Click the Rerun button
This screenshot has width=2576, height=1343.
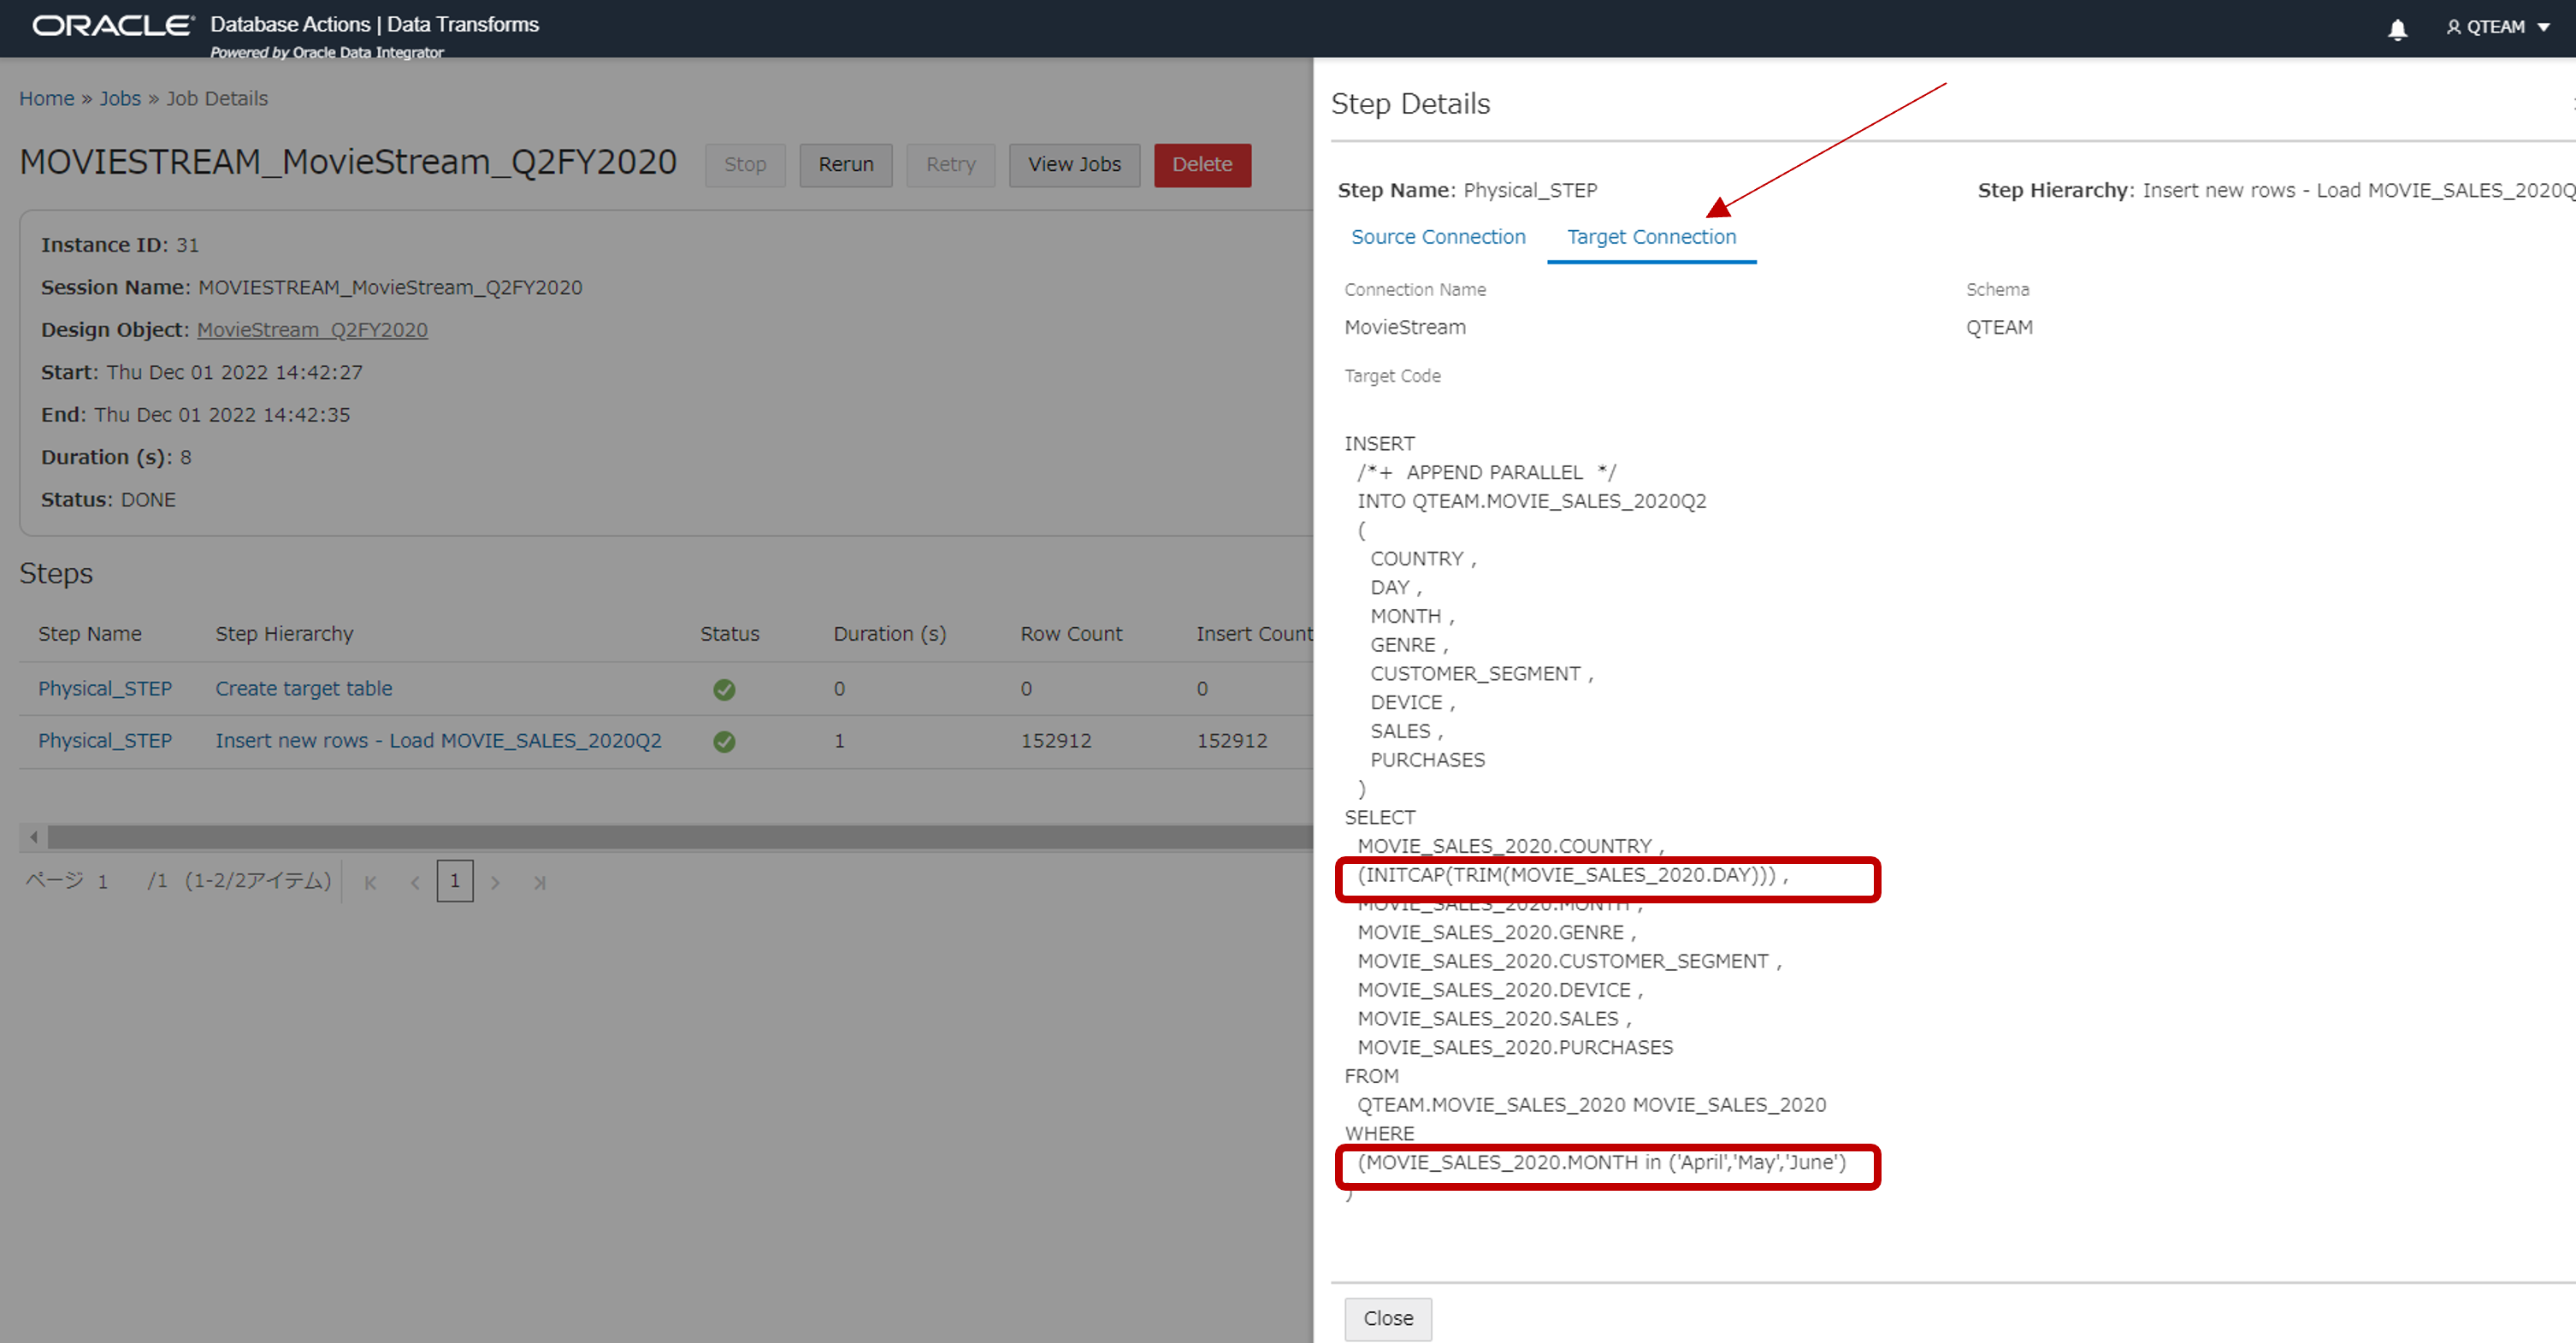pos(845,165)
